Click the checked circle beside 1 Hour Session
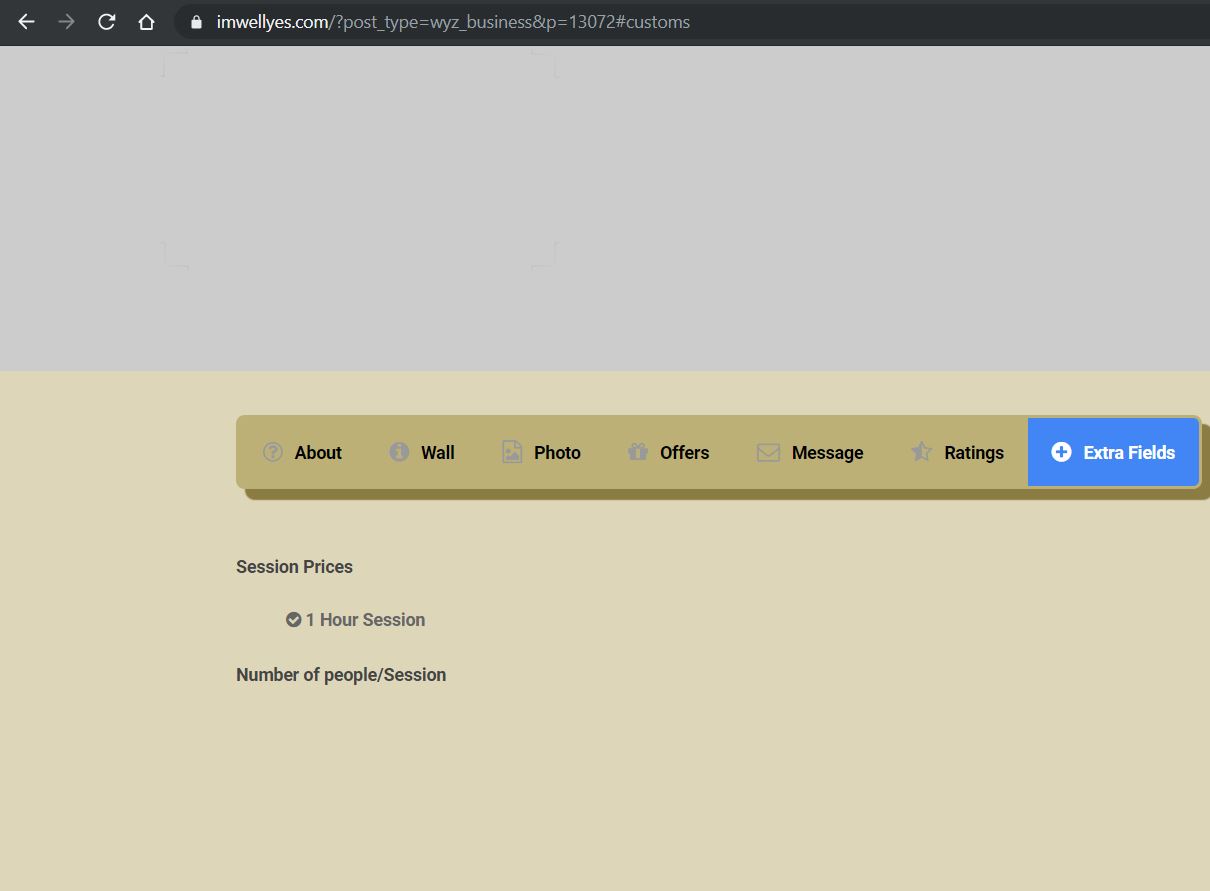Image resolution: width=1210 pixels, height=891 pixels. pos(293,620)
